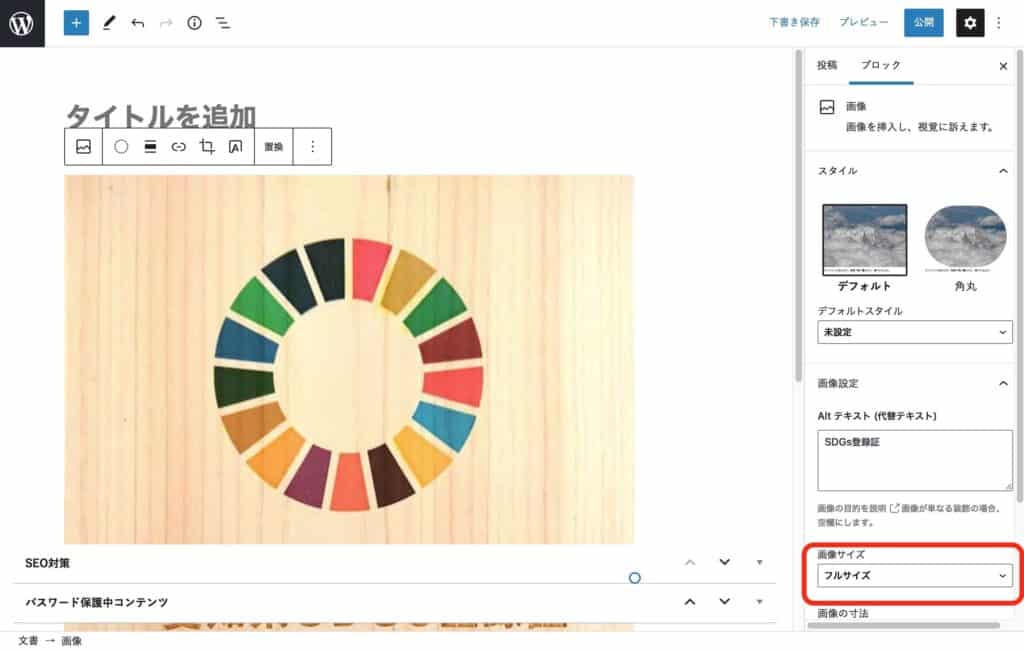The image size is (1024, 650).
Task: Open document details info icon
Action: pyautogui.click(x=195, y=23)
